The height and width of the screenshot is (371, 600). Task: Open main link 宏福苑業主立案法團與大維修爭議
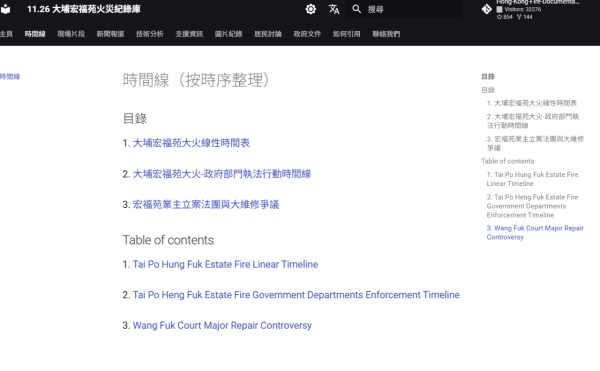[205, 205]
